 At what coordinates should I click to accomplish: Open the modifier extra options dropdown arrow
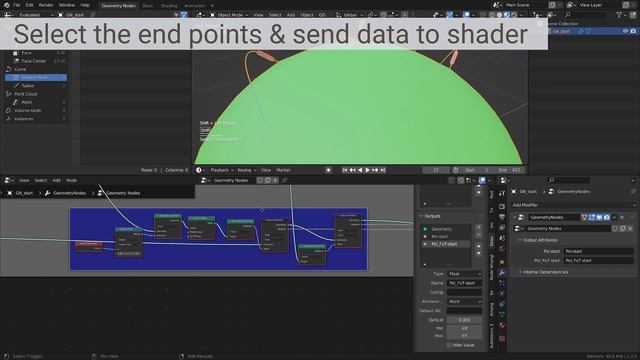pos(614,217)
